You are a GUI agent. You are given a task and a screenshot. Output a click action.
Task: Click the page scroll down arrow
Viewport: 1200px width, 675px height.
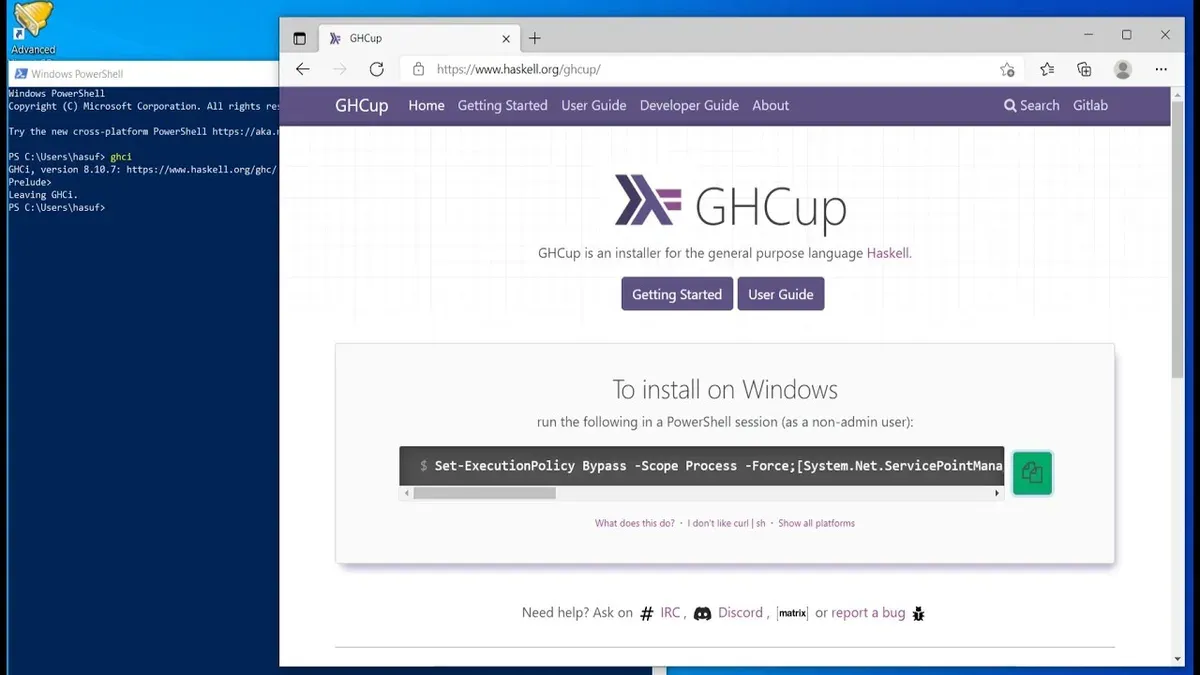[x=1177, y=660]
